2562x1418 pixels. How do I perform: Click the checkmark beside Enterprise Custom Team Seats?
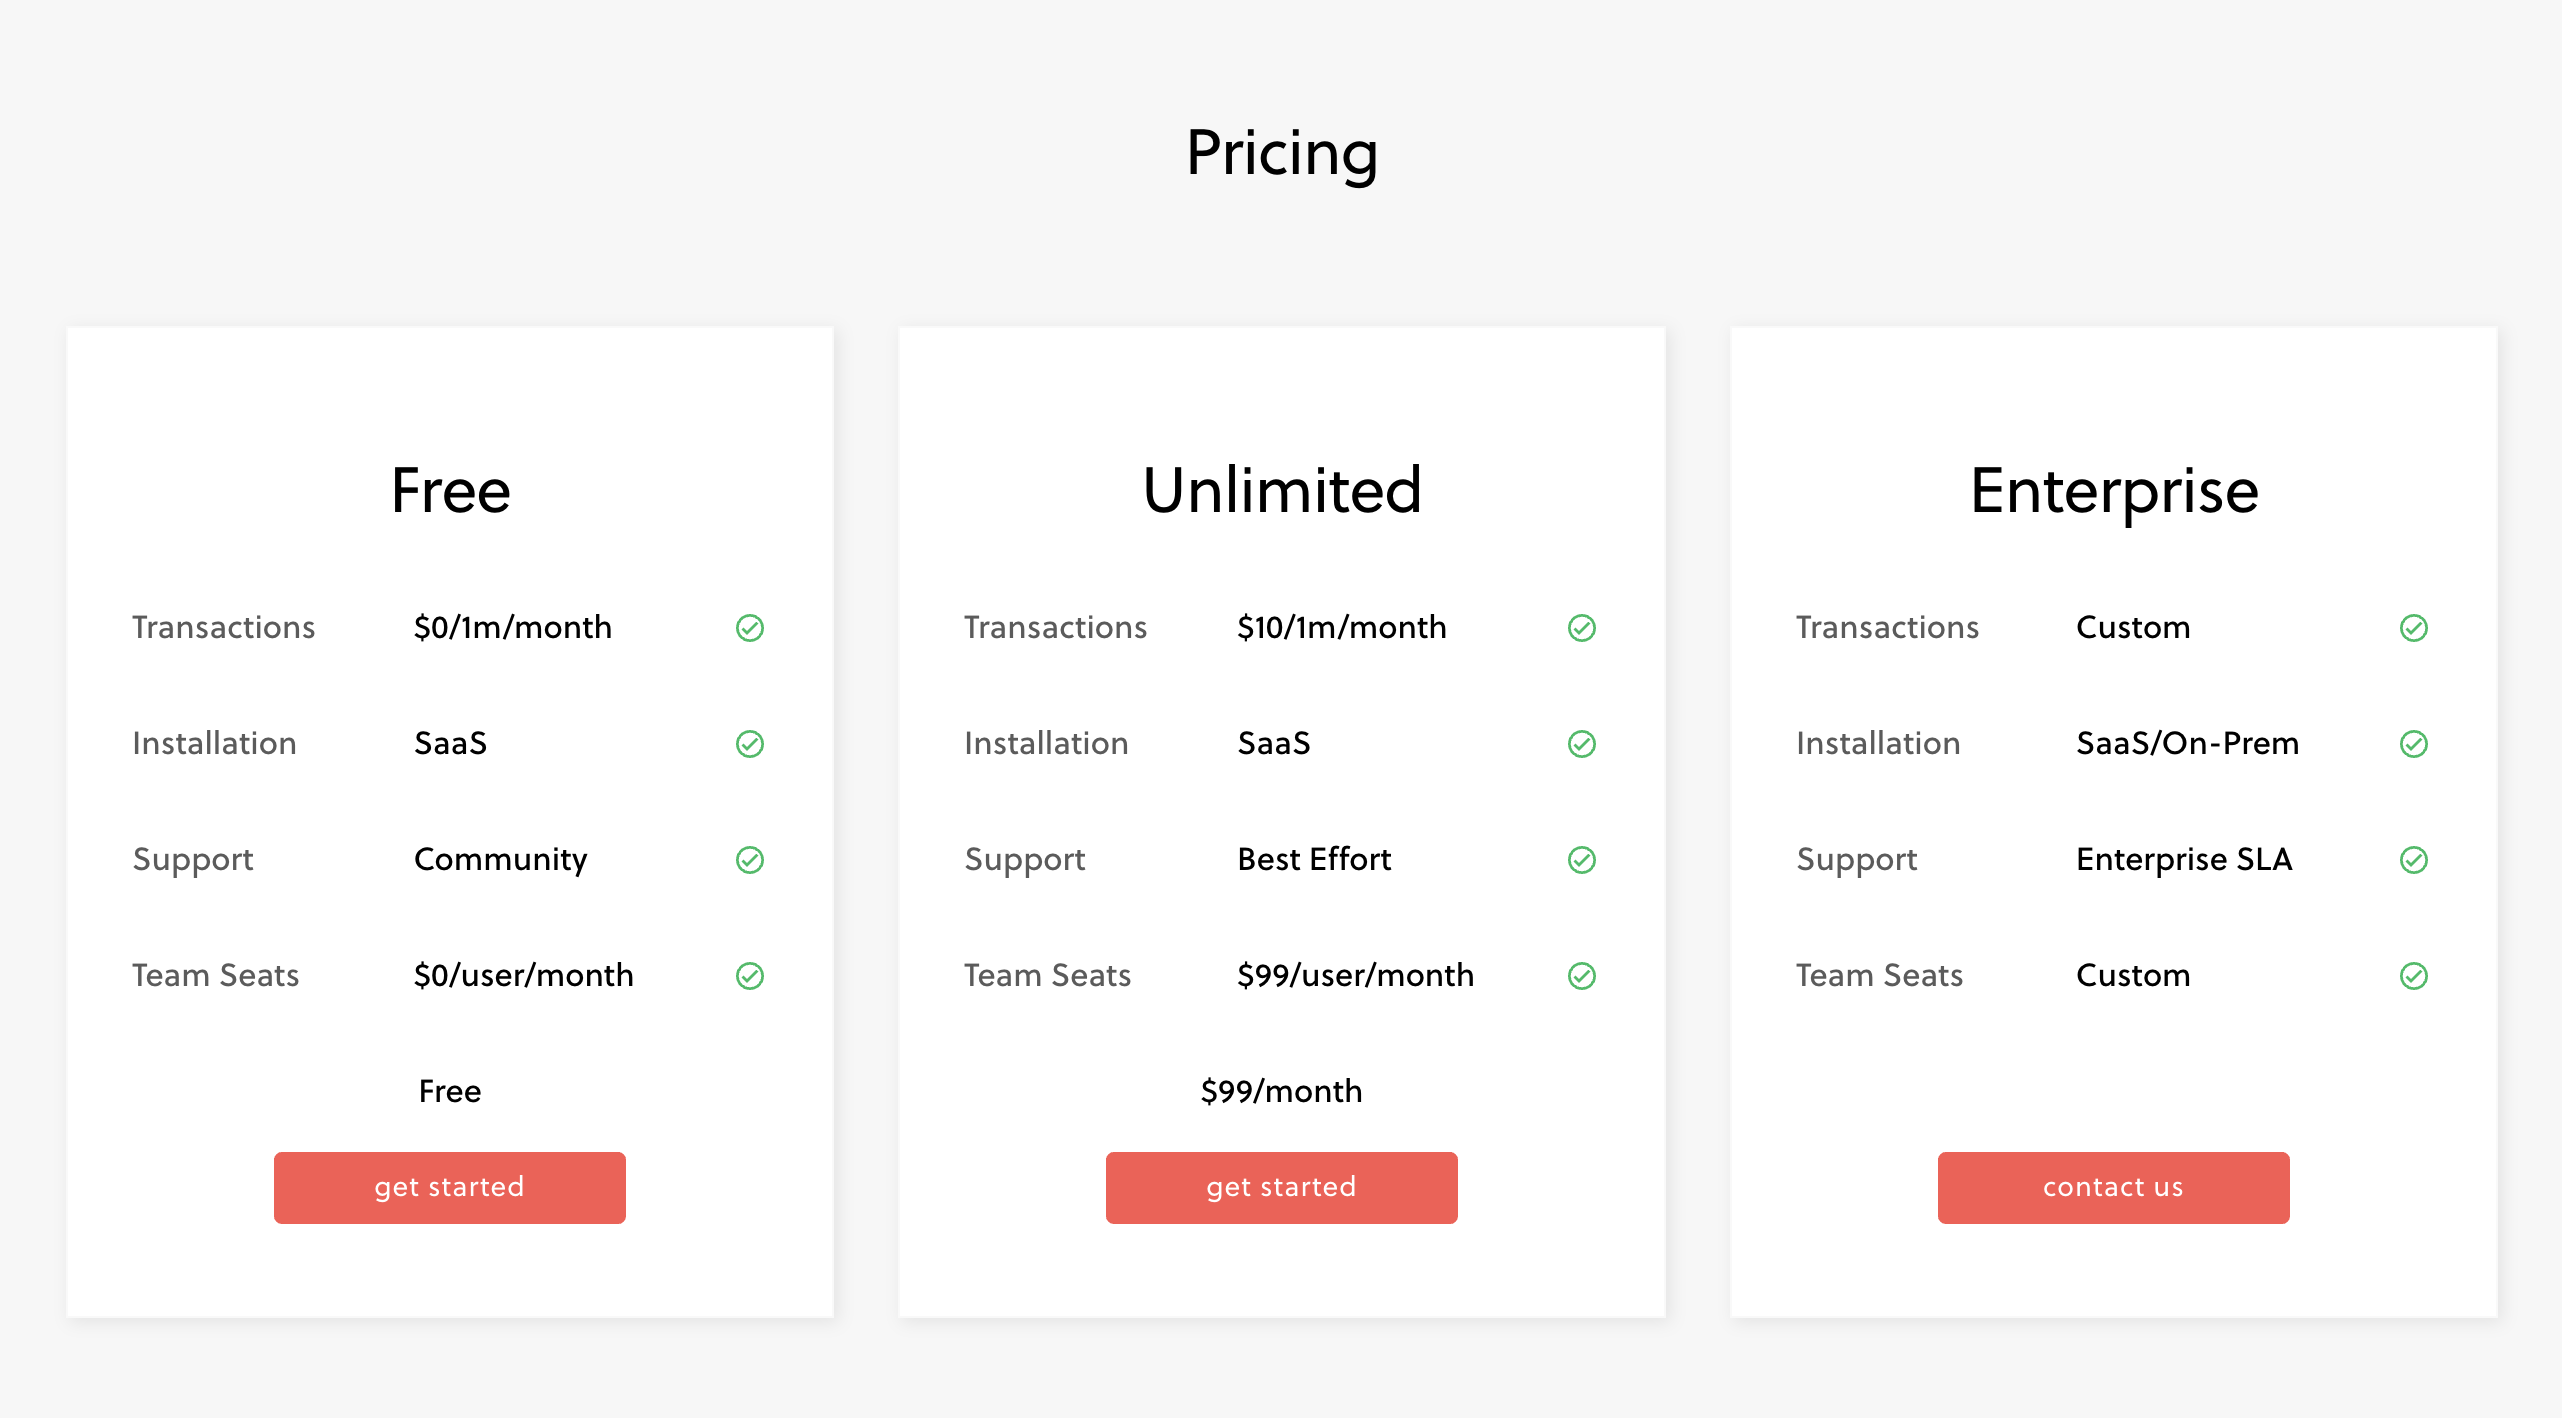click(x=2414, y=975)
